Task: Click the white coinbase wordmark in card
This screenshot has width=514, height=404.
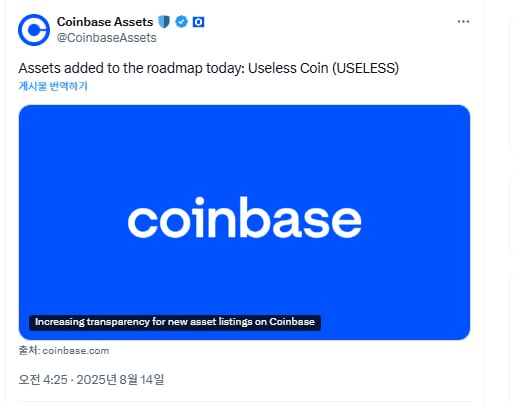Action: [244, 217]
